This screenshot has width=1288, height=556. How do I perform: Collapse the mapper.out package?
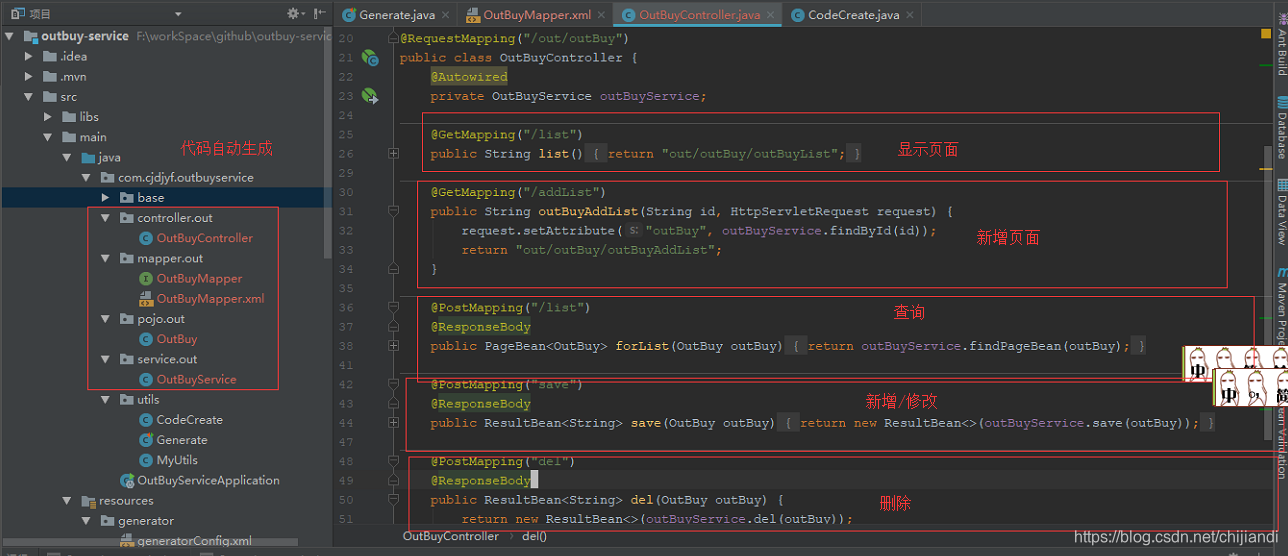(x=106, y=258)
